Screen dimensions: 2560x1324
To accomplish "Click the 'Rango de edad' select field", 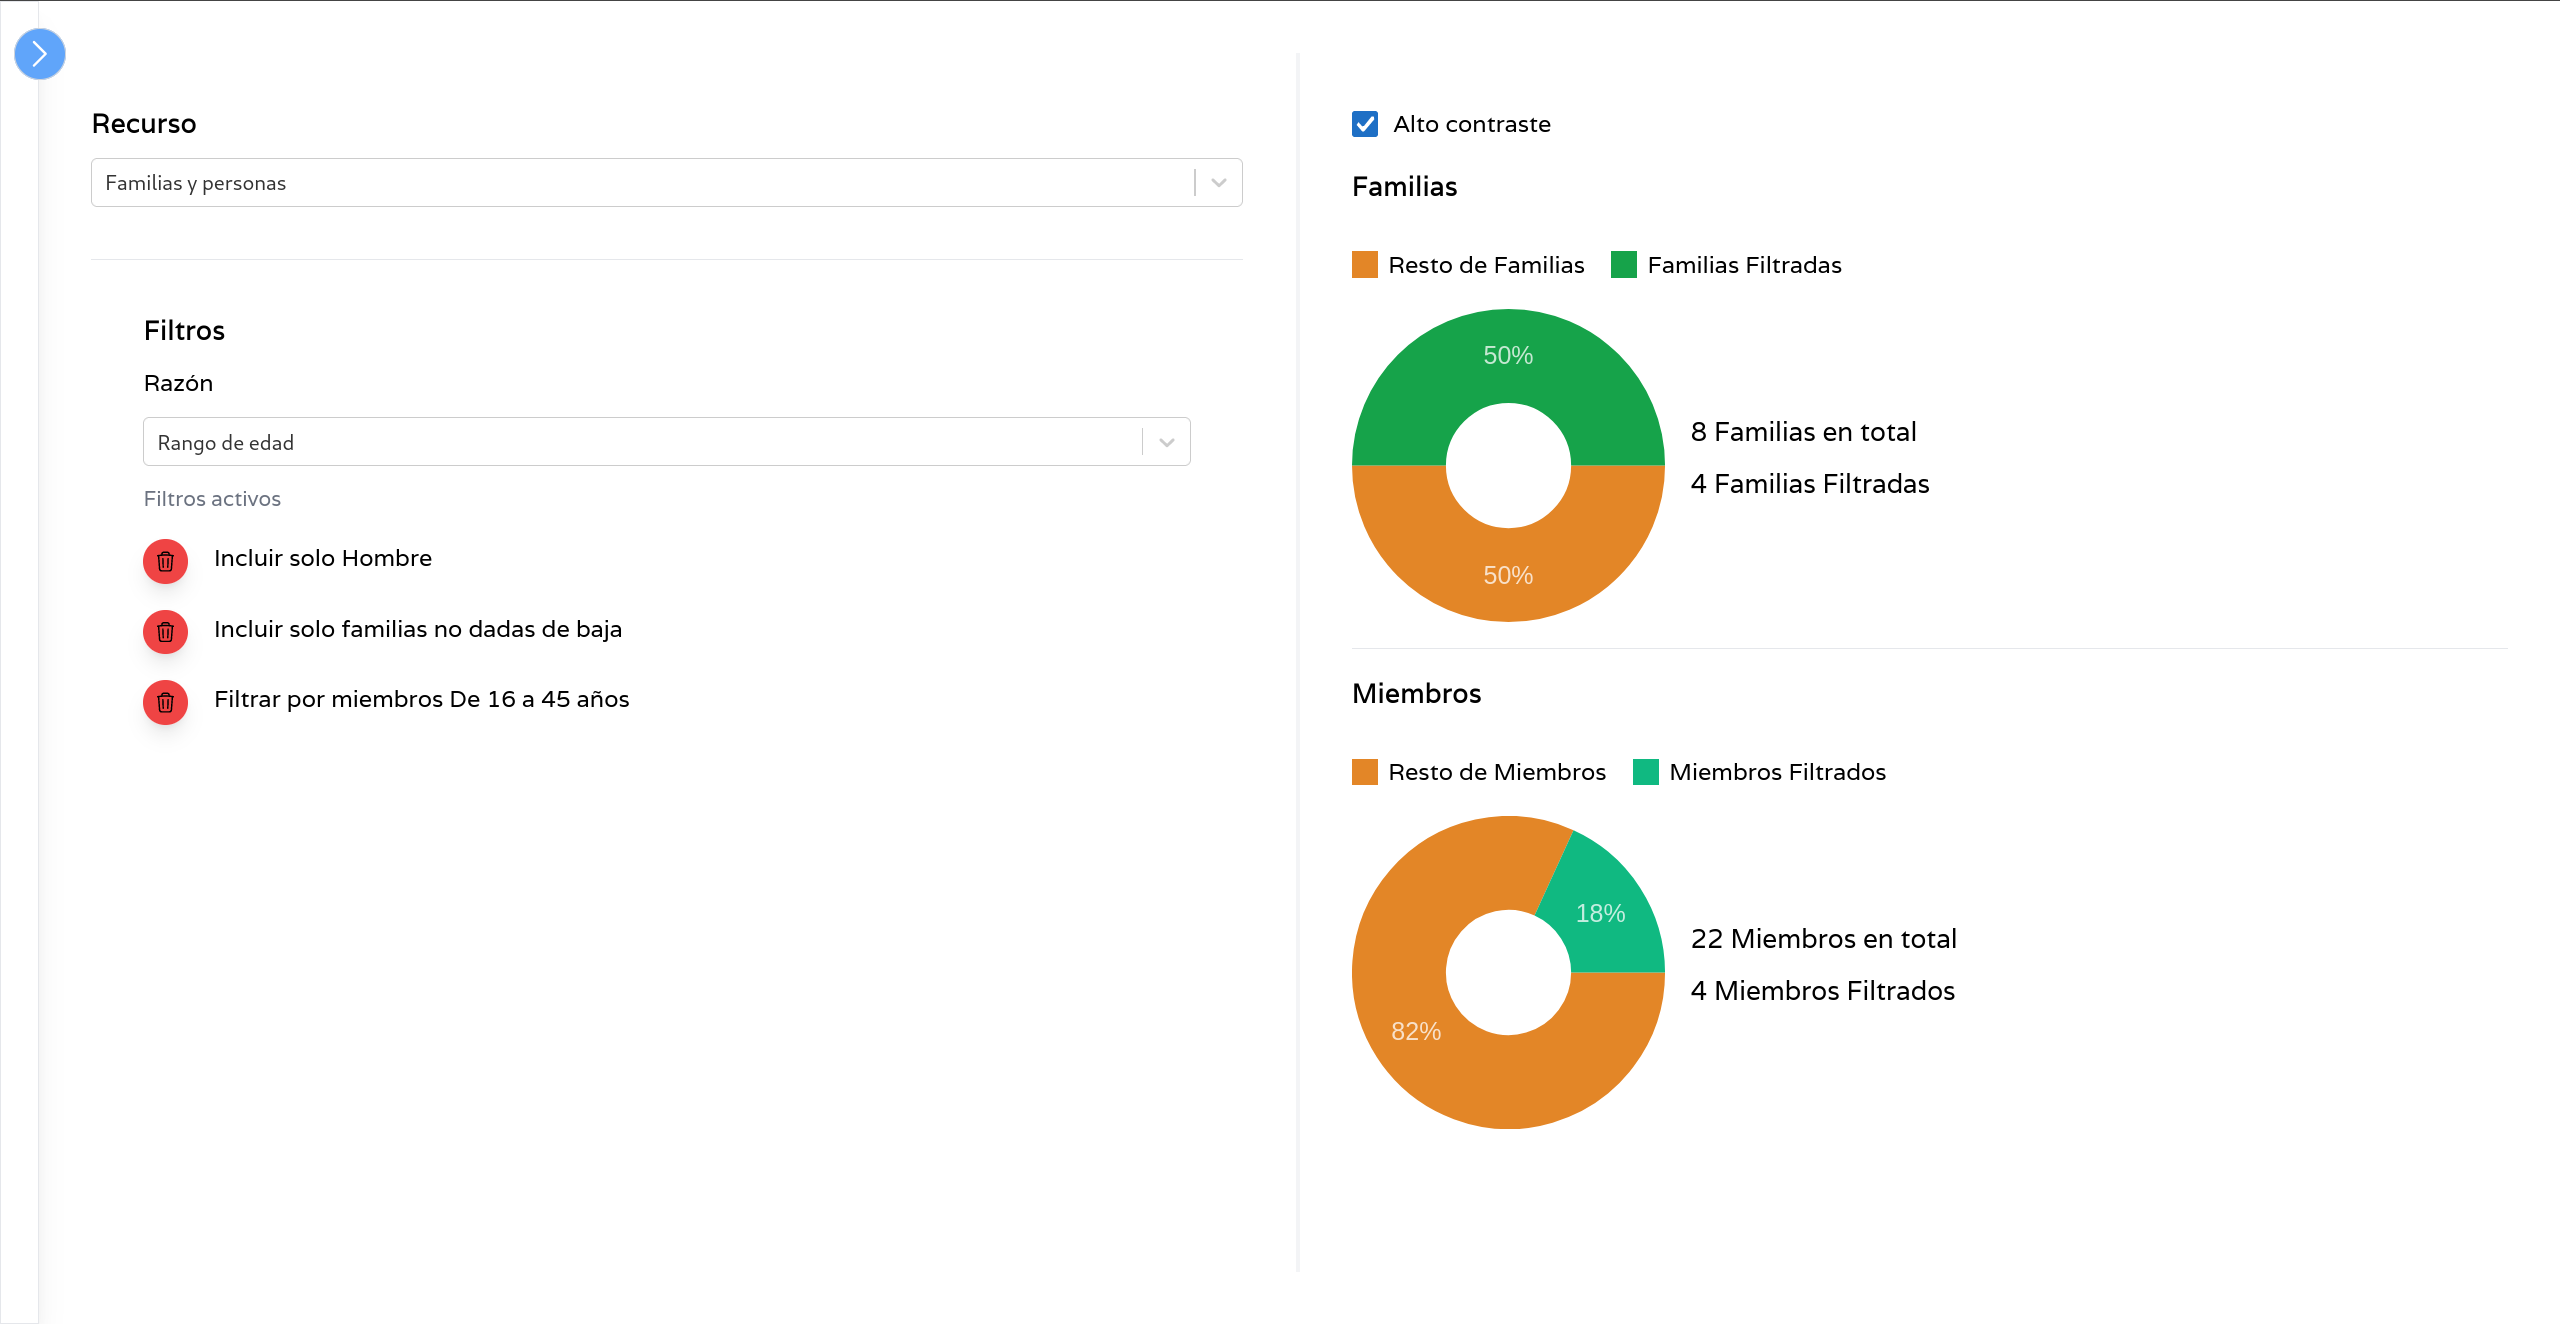I will [640, 442].
